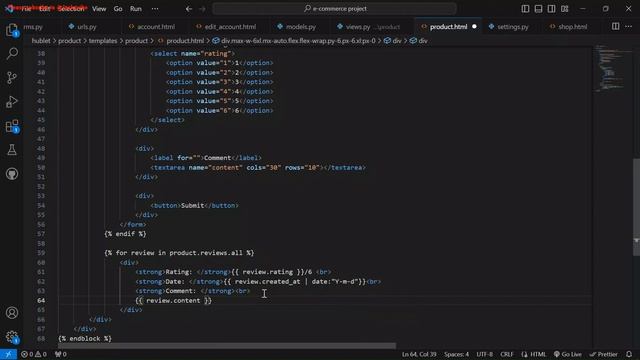This screenshot has width=640, height=360.
Task: Click the vertical scrollbar thumb of editor
Action: (636, 207)
